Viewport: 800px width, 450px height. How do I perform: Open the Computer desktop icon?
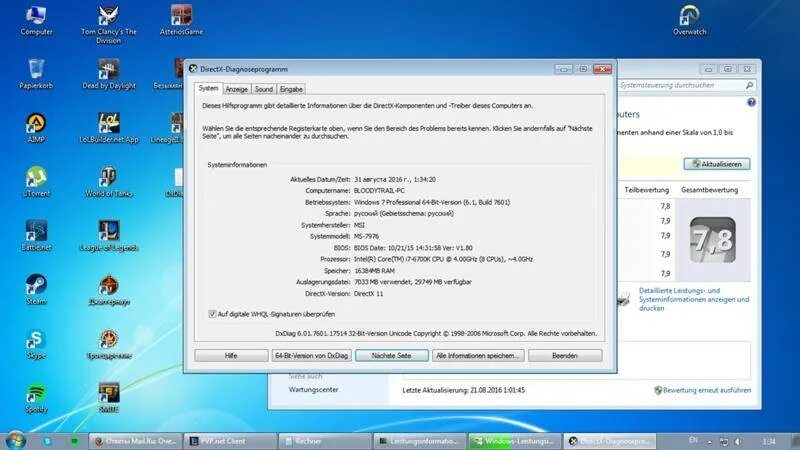36,20
